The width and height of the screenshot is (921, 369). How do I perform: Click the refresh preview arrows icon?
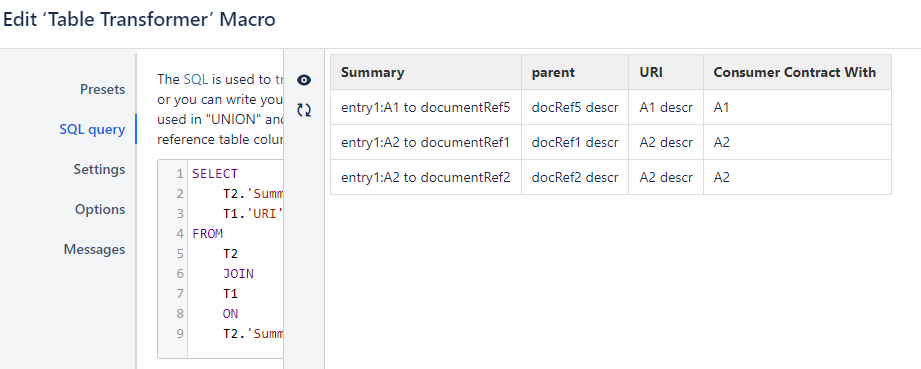pos(304,110)
